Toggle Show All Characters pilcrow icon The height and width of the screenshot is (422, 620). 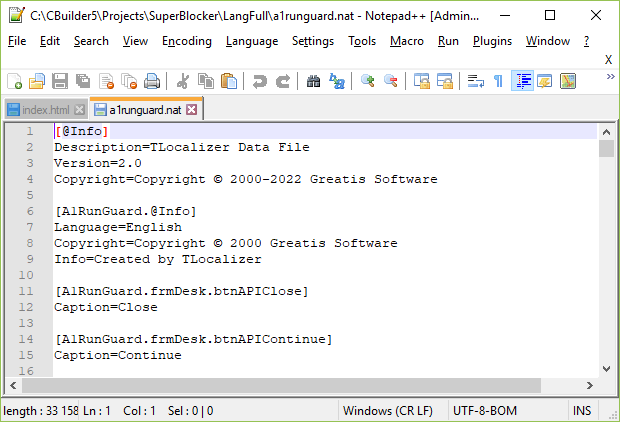(x=498, y=81)
